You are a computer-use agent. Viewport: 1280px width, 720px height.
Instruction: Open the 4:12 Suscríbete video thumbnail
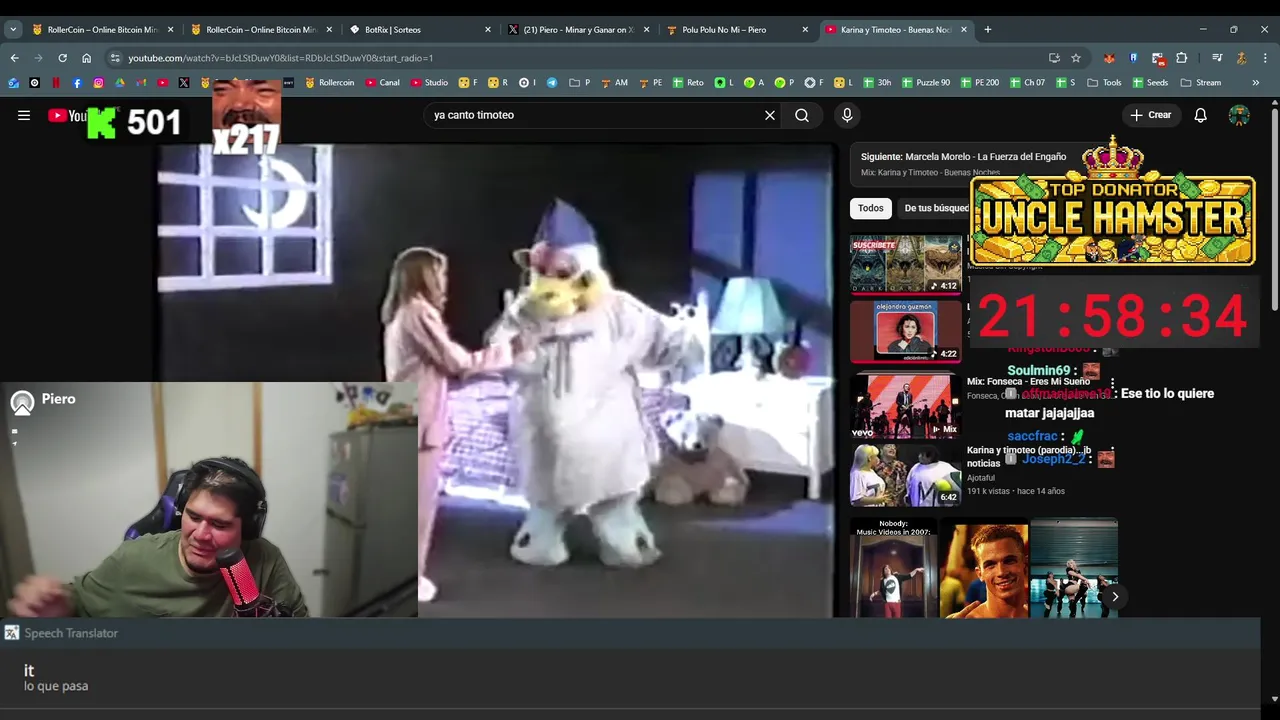pos(906,264)
